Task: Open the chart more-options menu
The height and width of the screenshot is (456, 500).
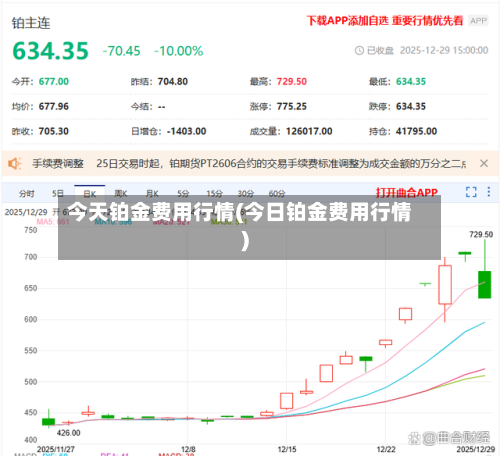Action: tap(489, 192)
